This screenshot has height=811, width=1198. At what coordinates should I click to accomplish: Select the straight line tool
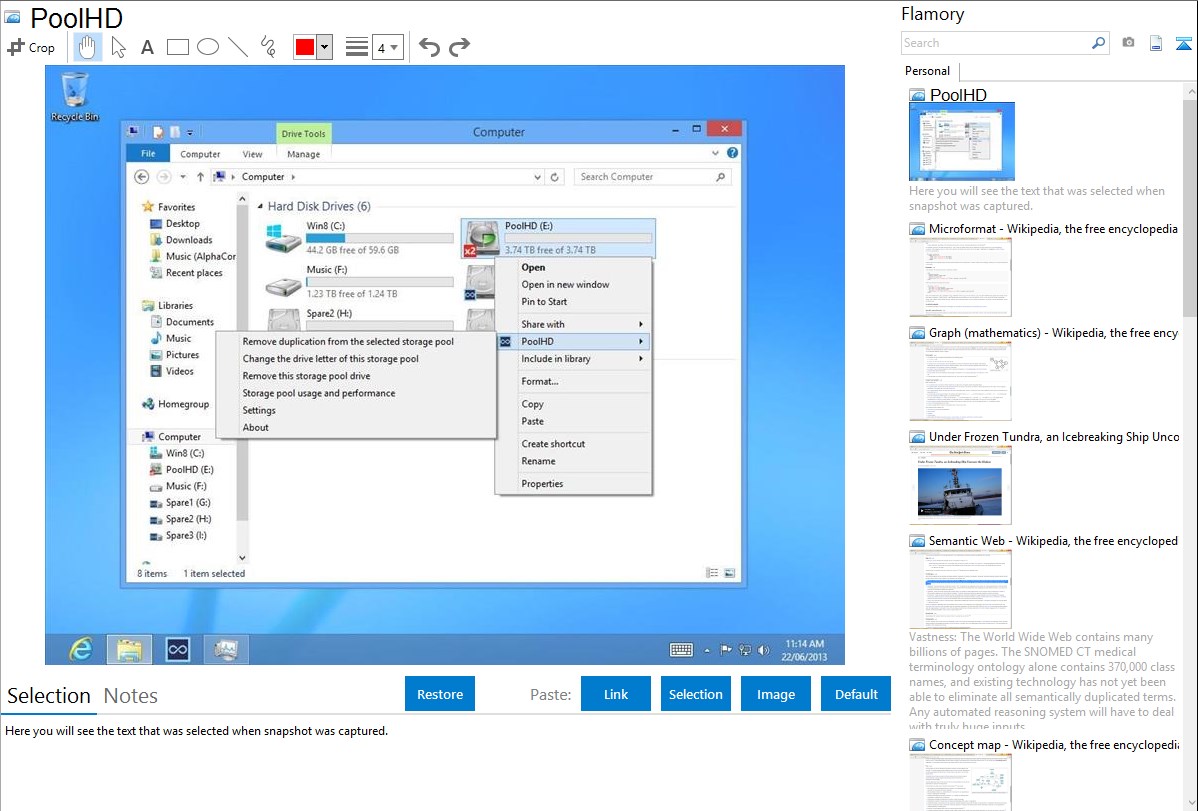[x=238, y=47]
